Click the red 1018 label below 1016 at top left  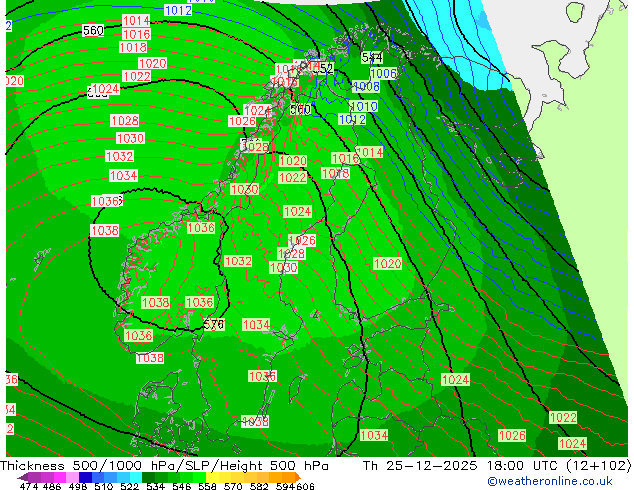click(x=133, y=47)
